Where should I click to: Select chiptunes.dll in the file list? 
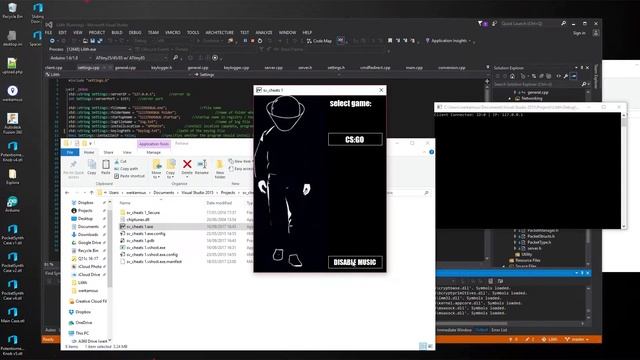tap(134, 220)
